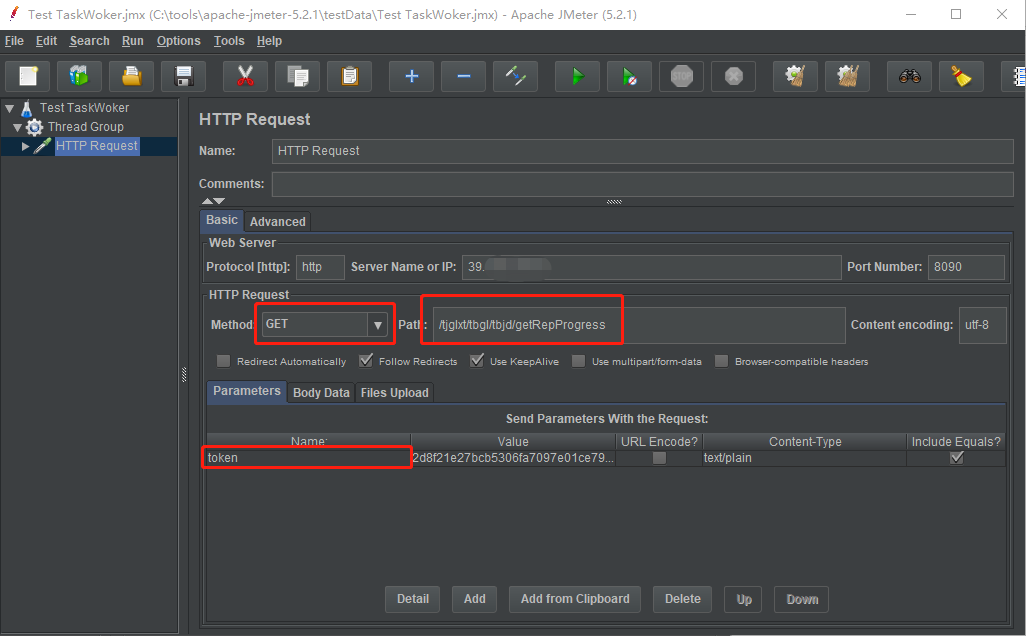Click the text/plain Content-Type cell
The image size is (1026, 636).
point(804,458)
